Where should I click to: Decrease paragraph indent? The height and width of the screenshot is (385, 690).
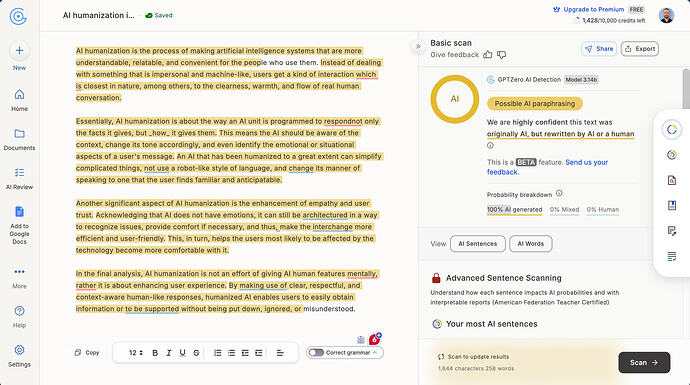tap(245, 353)
